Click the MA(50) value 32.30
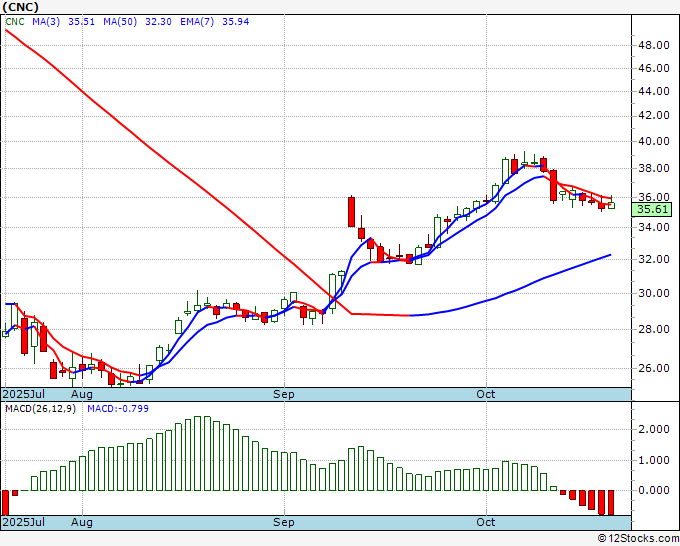 [158, 22]
